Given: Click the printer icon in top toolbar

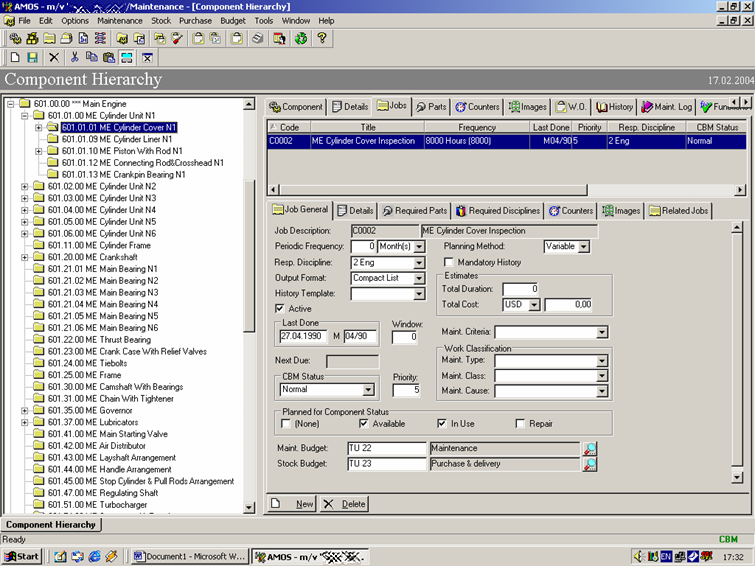Looking at the screenshot, I should [x=257, y=38].
